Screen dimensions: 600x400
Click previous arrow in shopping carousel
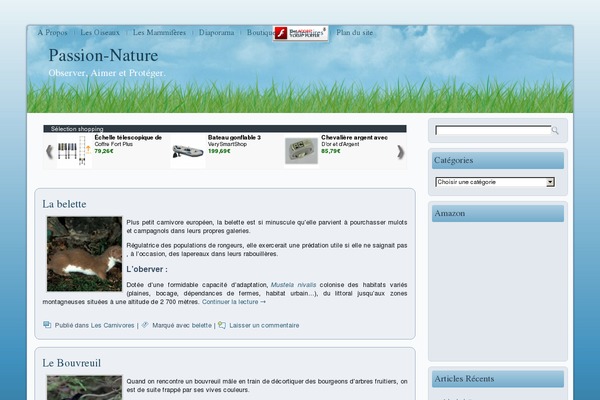coord(49,152)
